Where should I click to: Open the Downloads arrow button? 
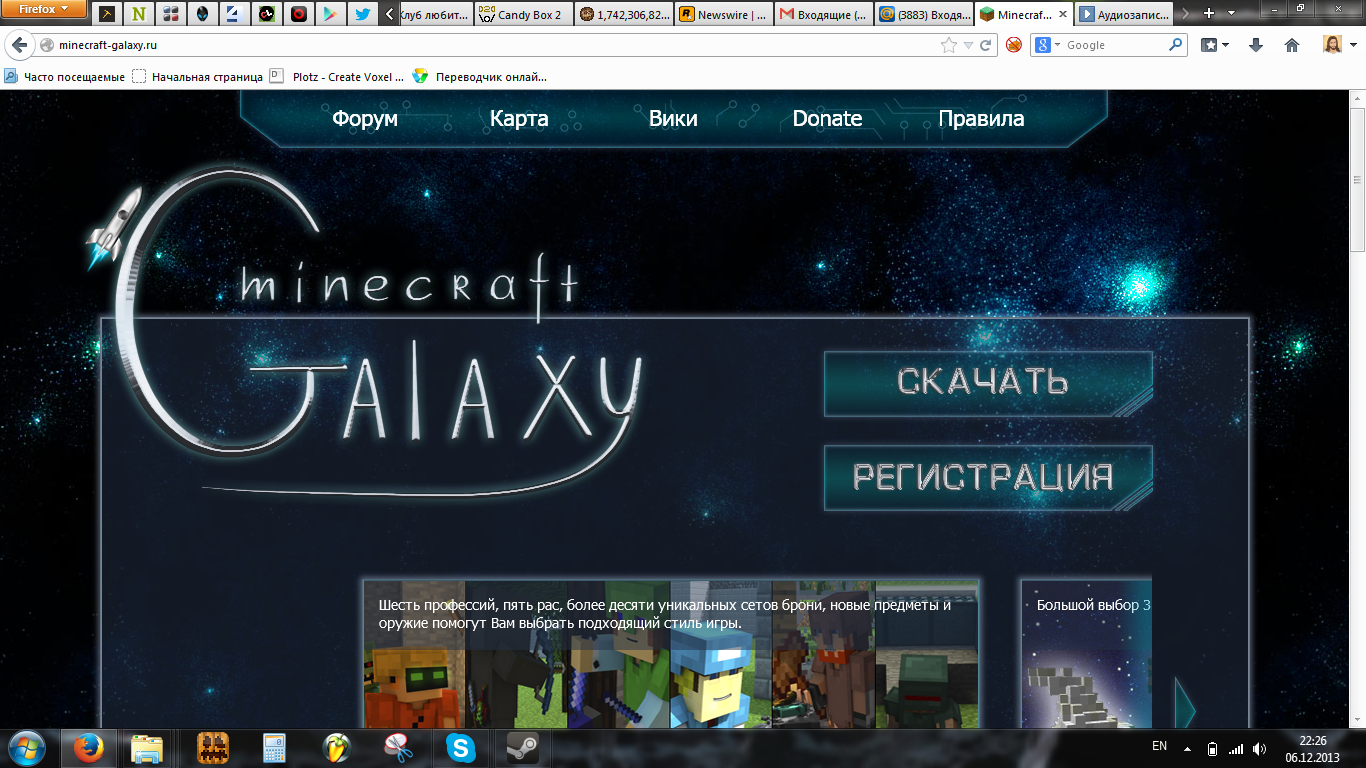[x=1256, y=45]
